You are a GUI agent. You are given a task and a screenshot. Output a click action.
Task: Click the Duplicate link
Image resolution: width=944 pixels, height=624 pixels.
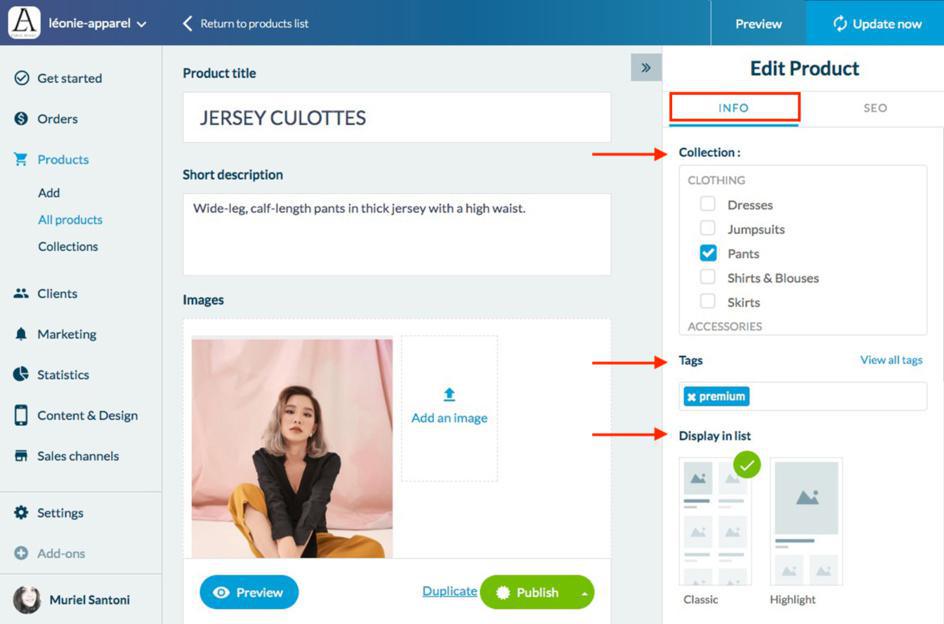(x=449, y=591)
